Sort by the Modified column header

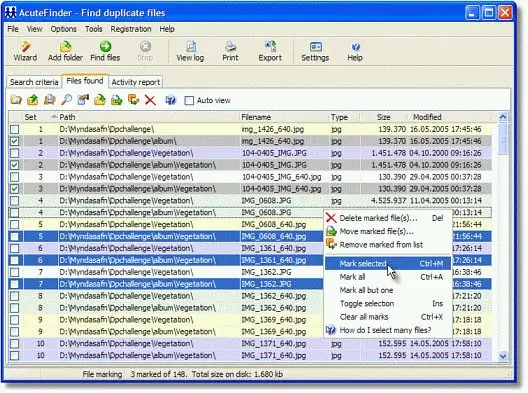(451, 117)
